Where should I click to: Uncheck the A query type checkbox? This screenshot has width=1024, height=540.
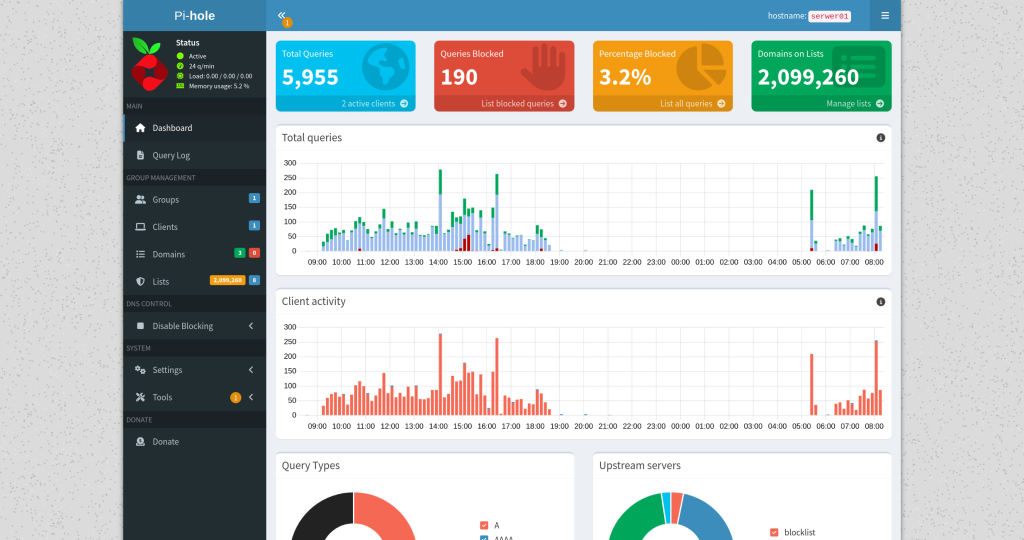click(484, 525)
